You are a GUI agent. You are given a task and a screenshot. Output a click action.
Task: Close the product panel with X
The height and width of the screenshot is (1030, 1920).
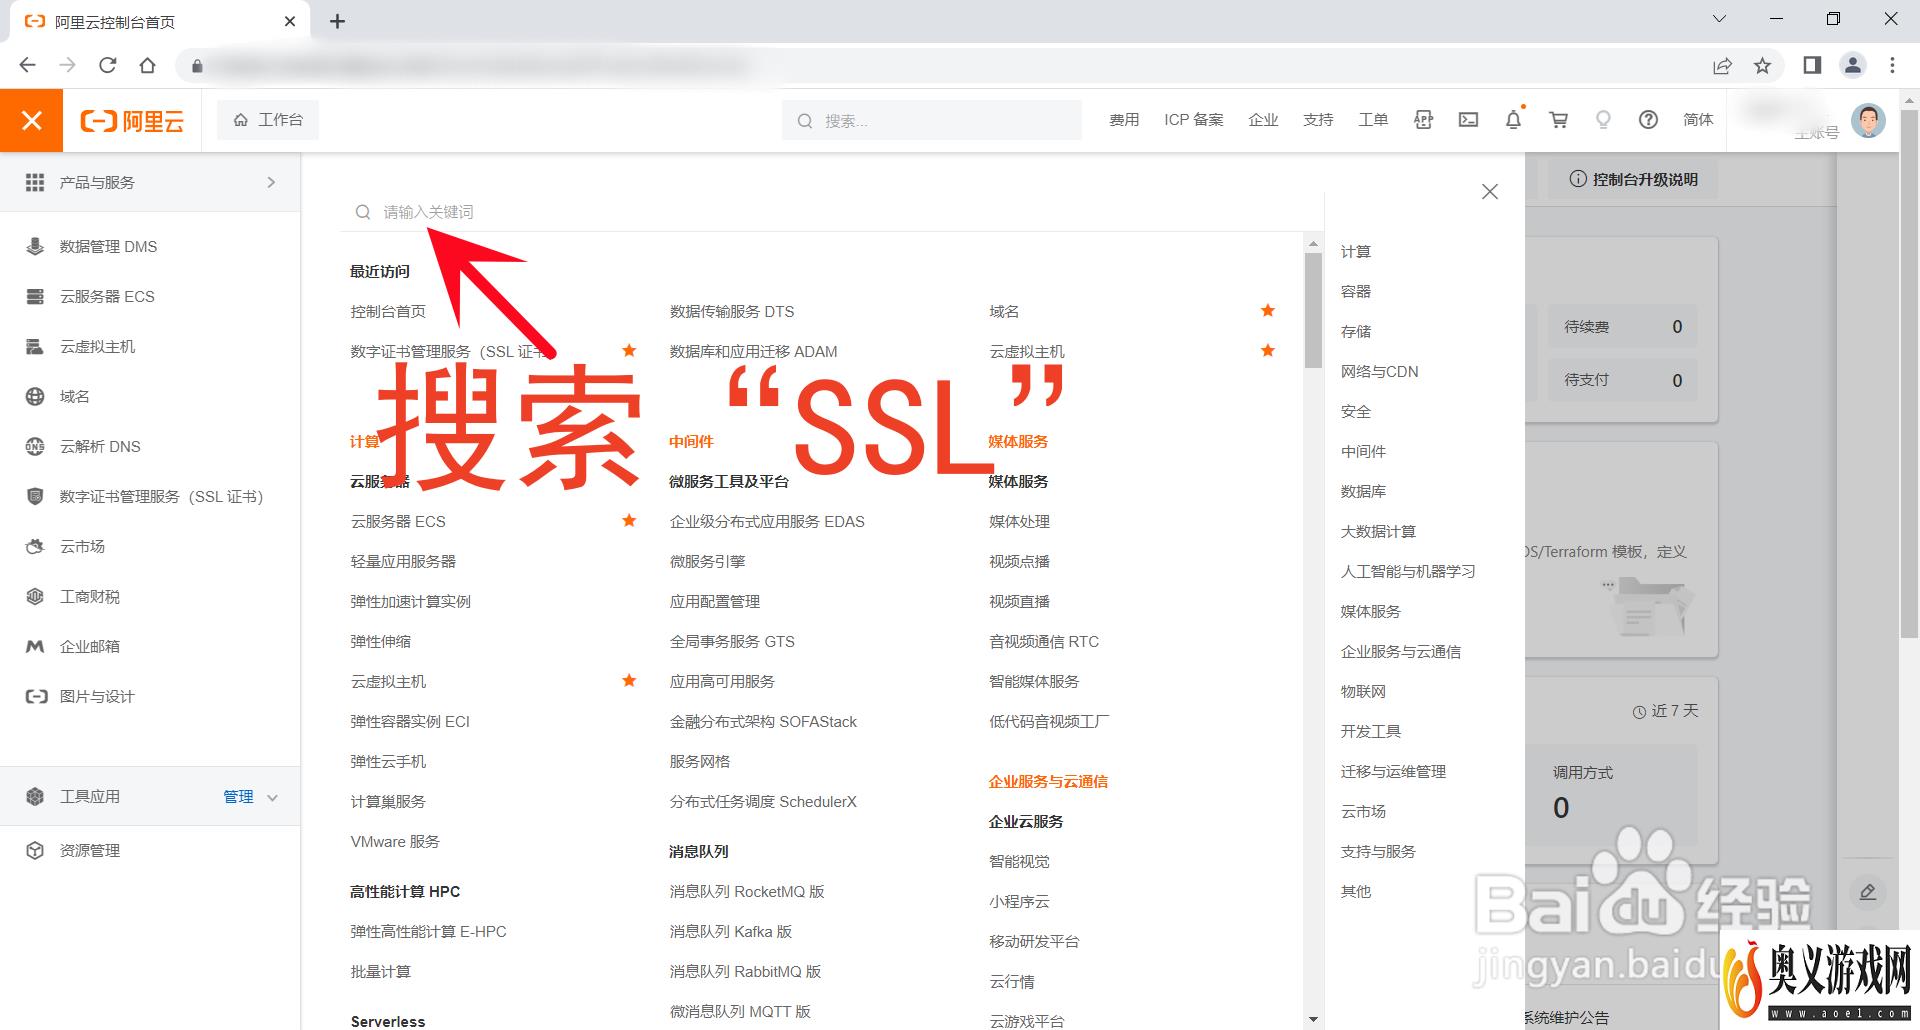click(1489, 191)
